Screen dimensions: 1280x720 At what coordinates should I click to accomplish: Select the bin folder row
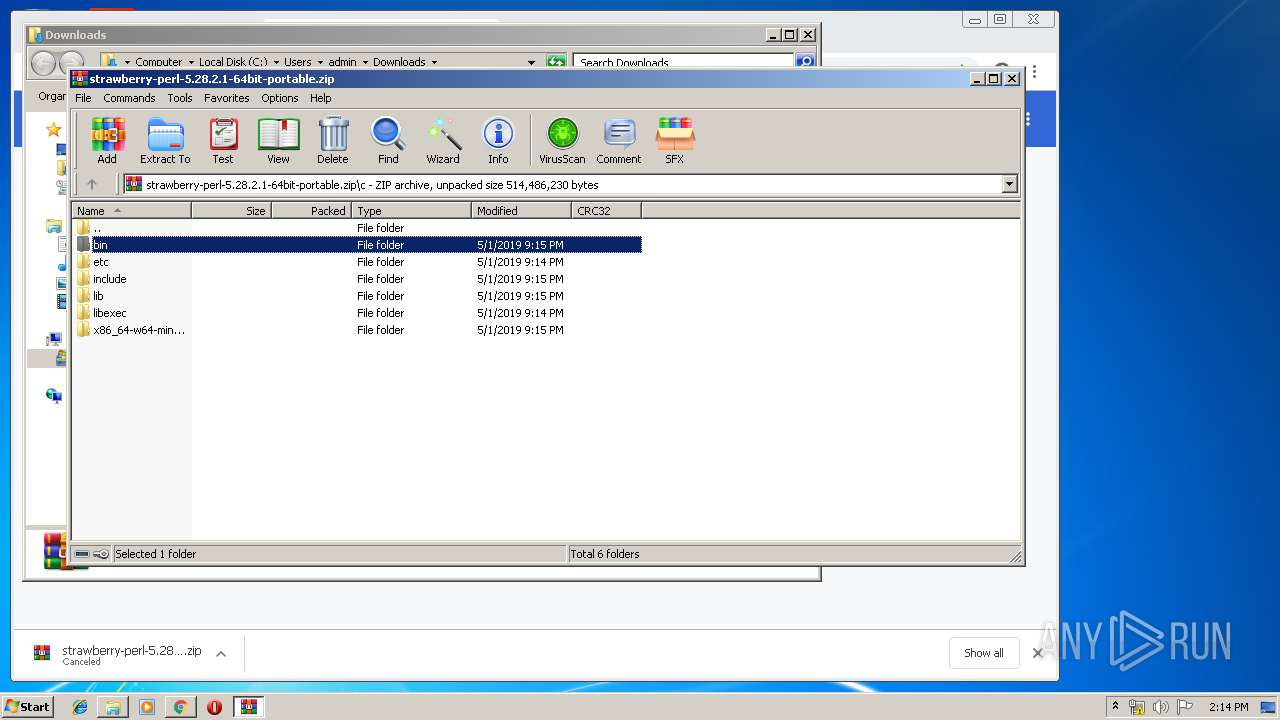(357, 245)
